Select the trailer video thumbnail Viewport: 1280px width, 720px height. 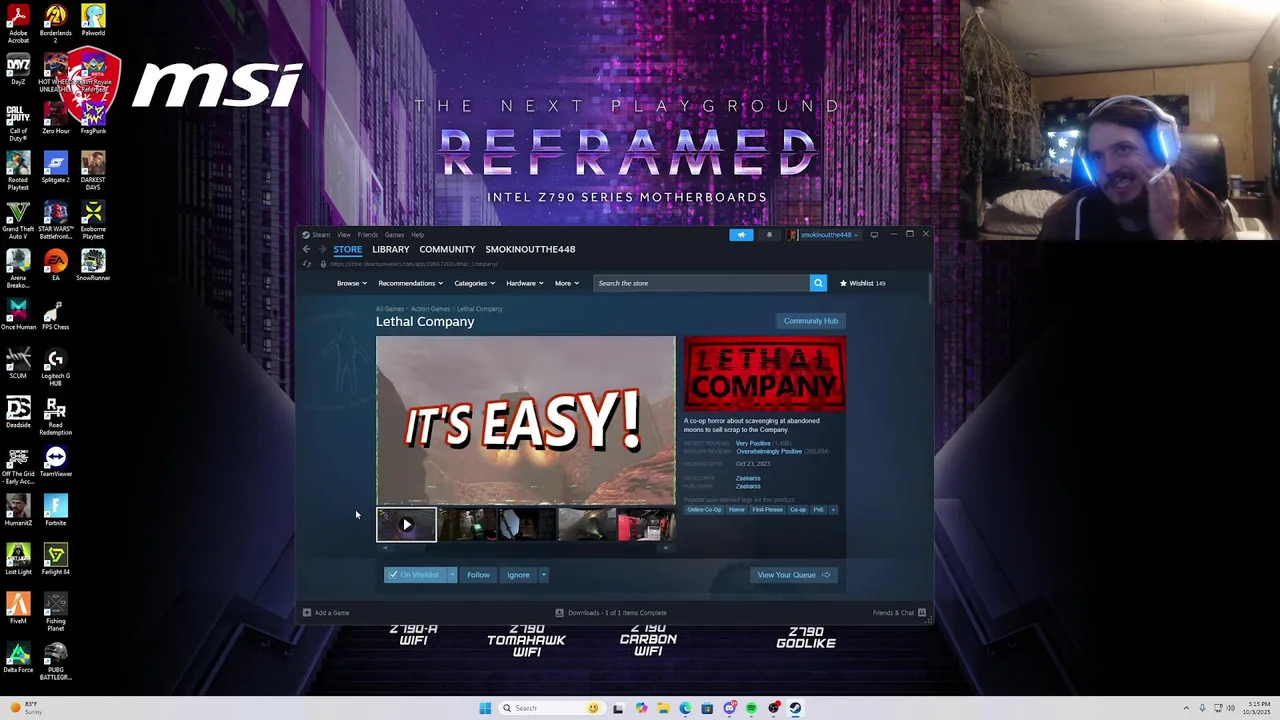click(406, 524)
